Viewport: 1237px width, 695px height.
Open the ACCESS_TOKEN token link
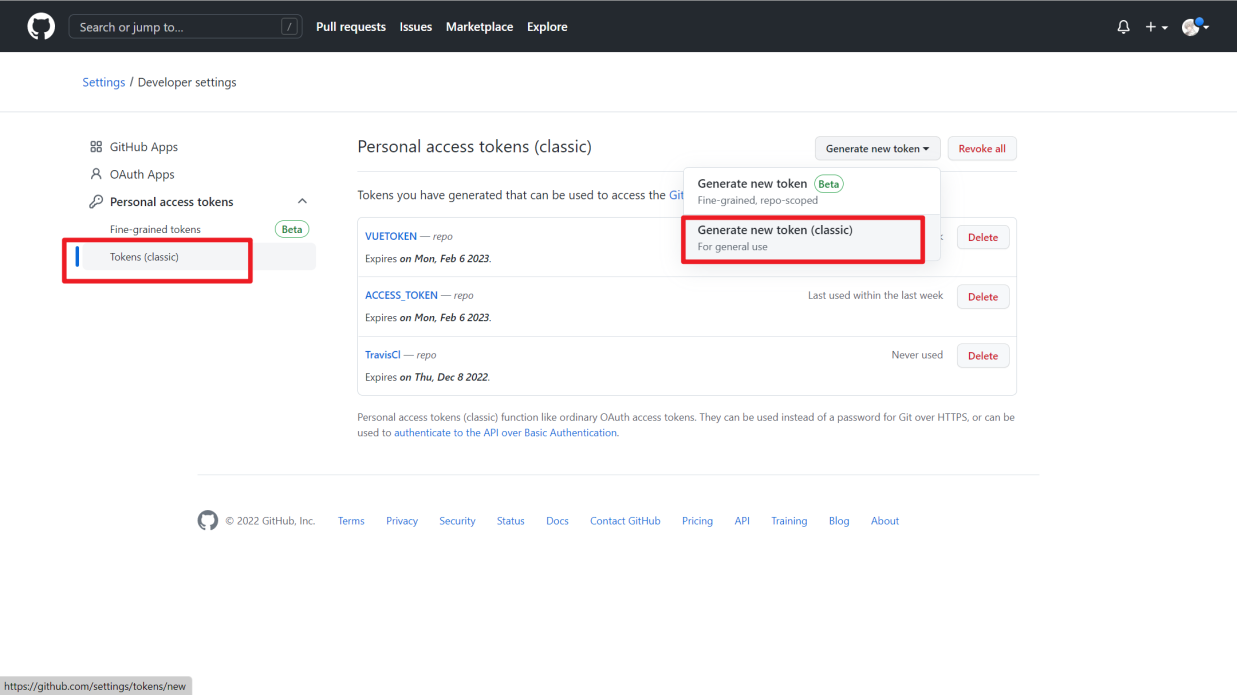(x=401, y=295)
